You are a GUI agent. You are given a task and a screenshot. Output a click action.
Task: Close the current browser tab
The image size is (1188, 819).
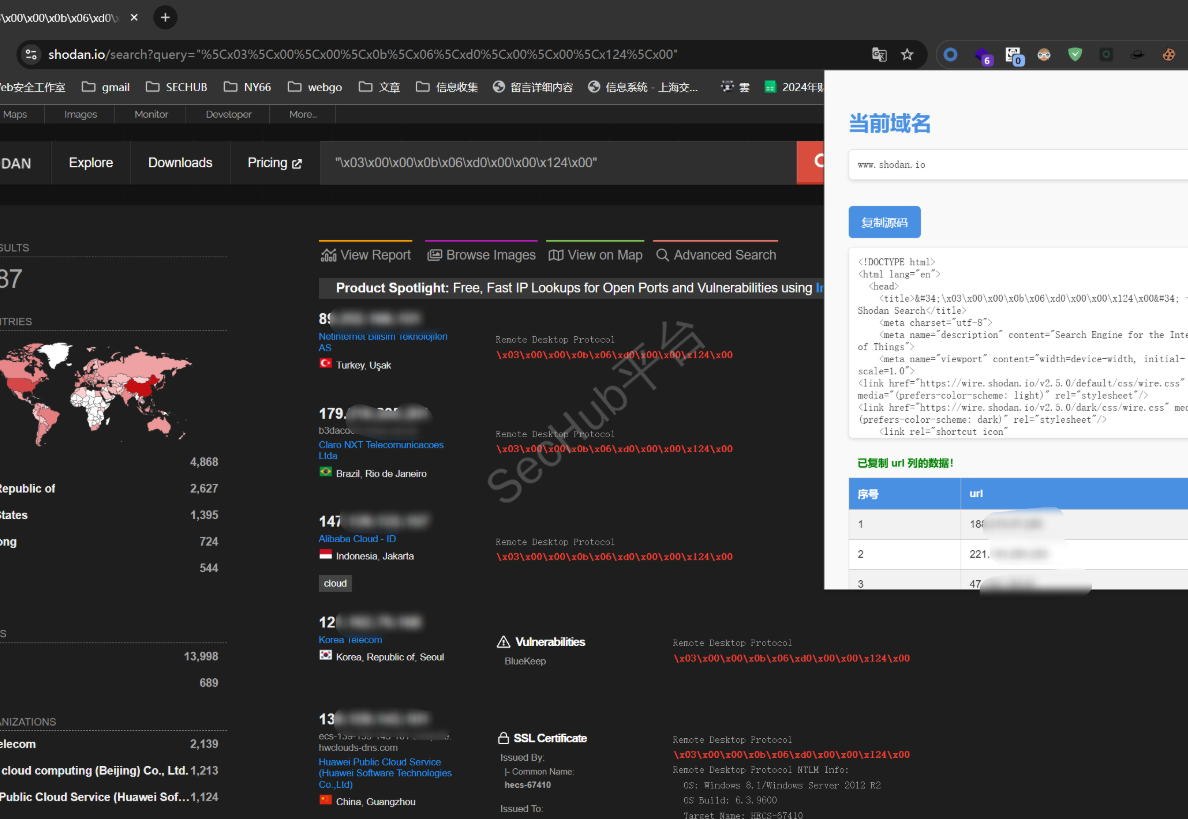(134, 17)
